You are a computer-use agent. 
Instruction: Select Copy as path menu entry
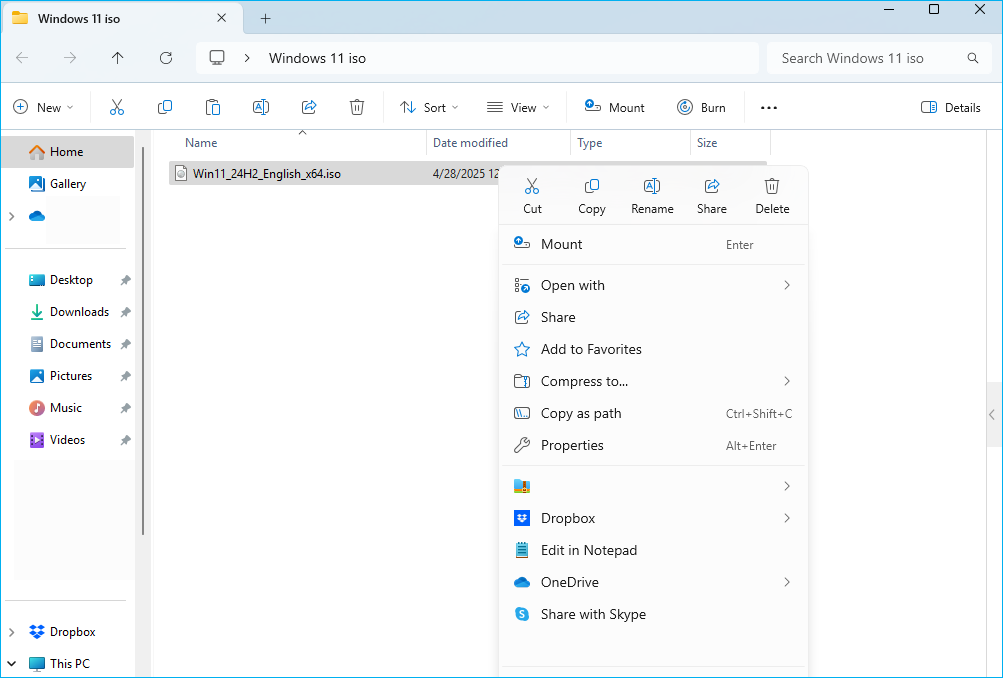coord(581,413)
